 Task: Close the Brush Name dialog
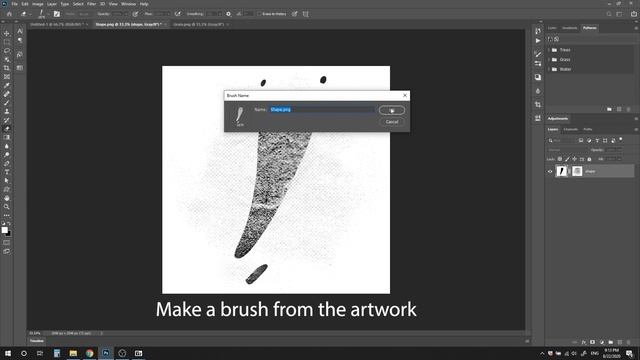point(405,96)
